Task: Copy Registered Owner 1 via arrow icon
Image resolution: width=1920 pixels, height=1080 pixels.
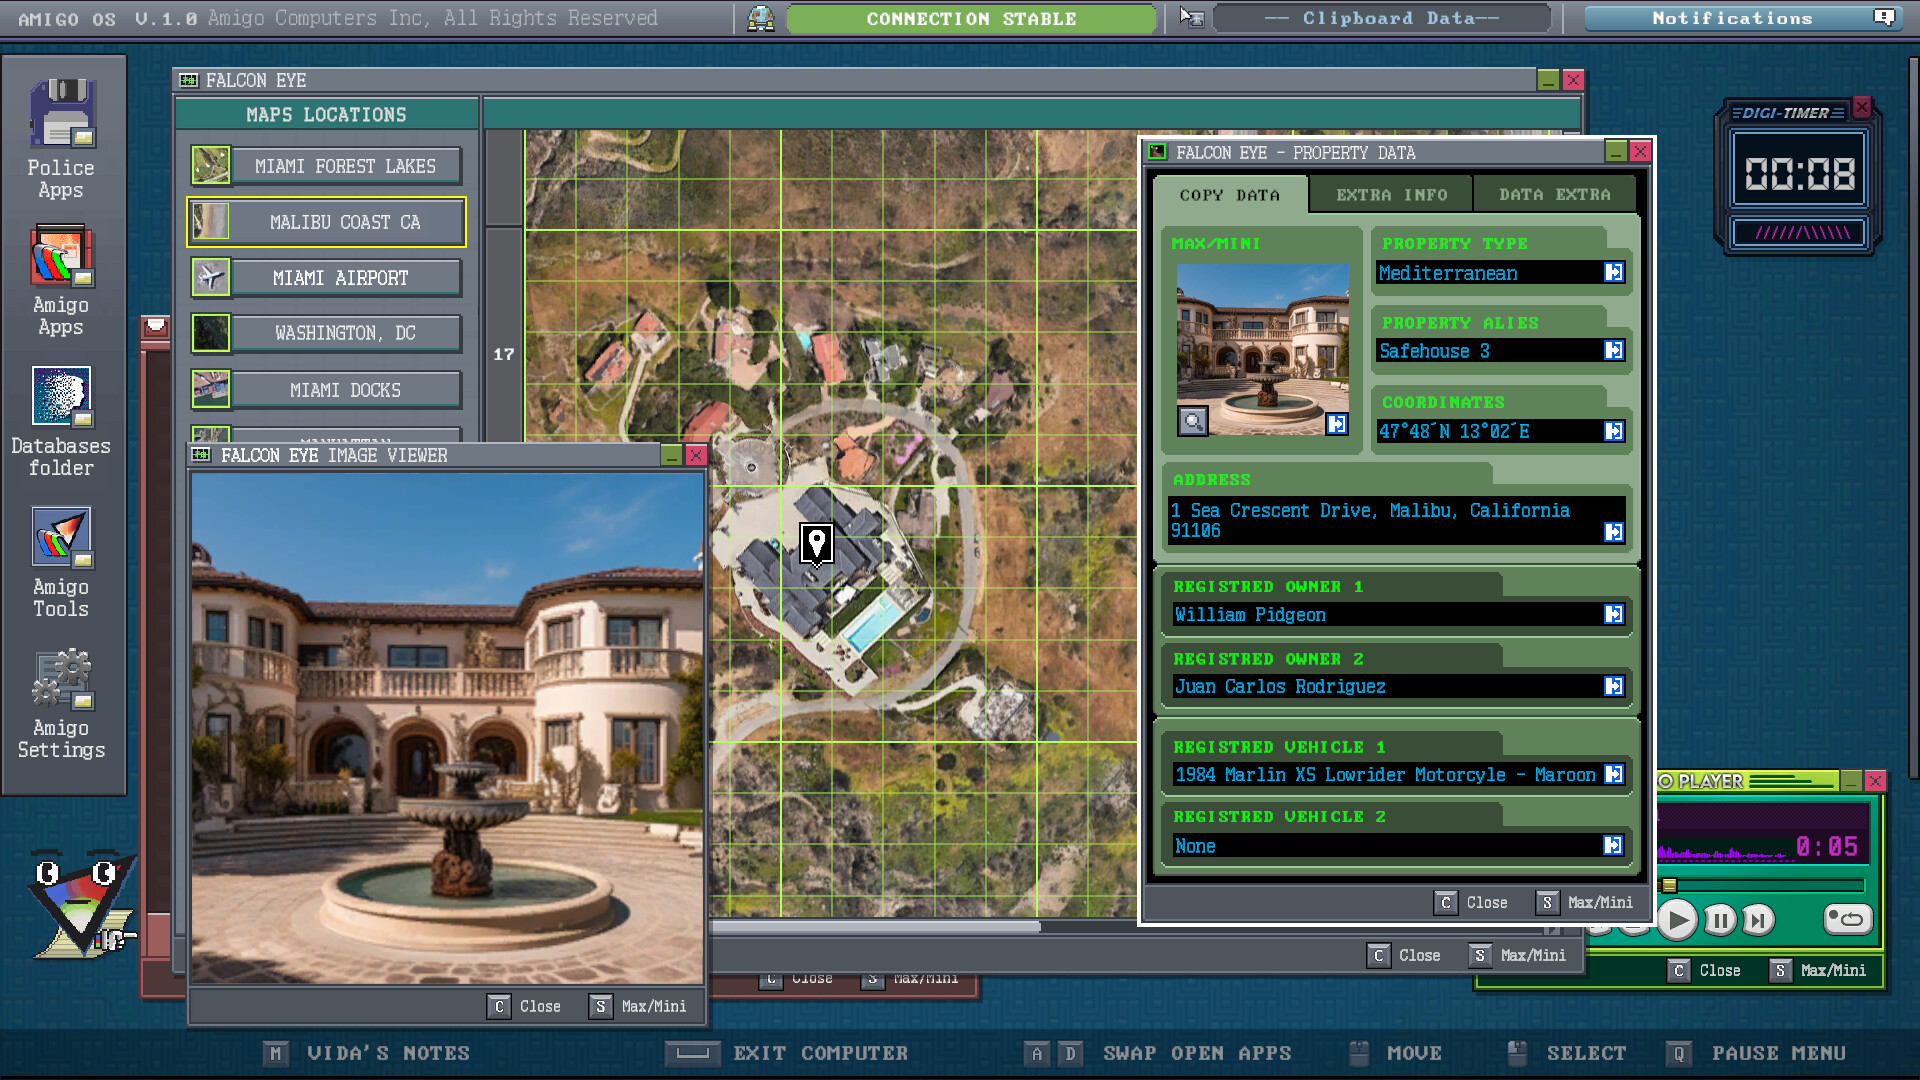Action: (x=1613, y=614)
